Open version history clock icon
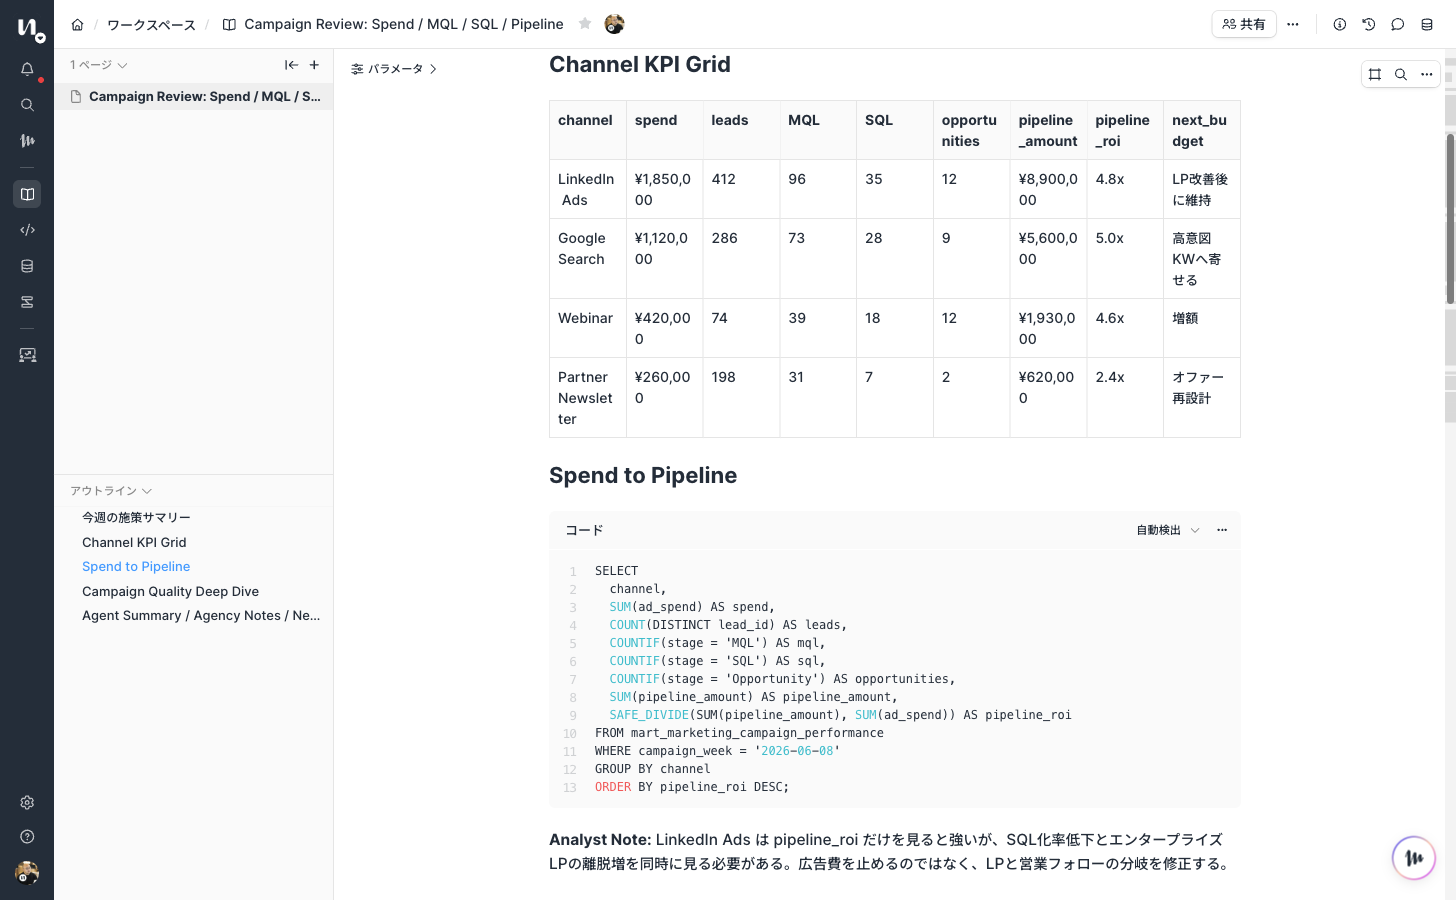 pyautogui.click(x=1369, y=24)
